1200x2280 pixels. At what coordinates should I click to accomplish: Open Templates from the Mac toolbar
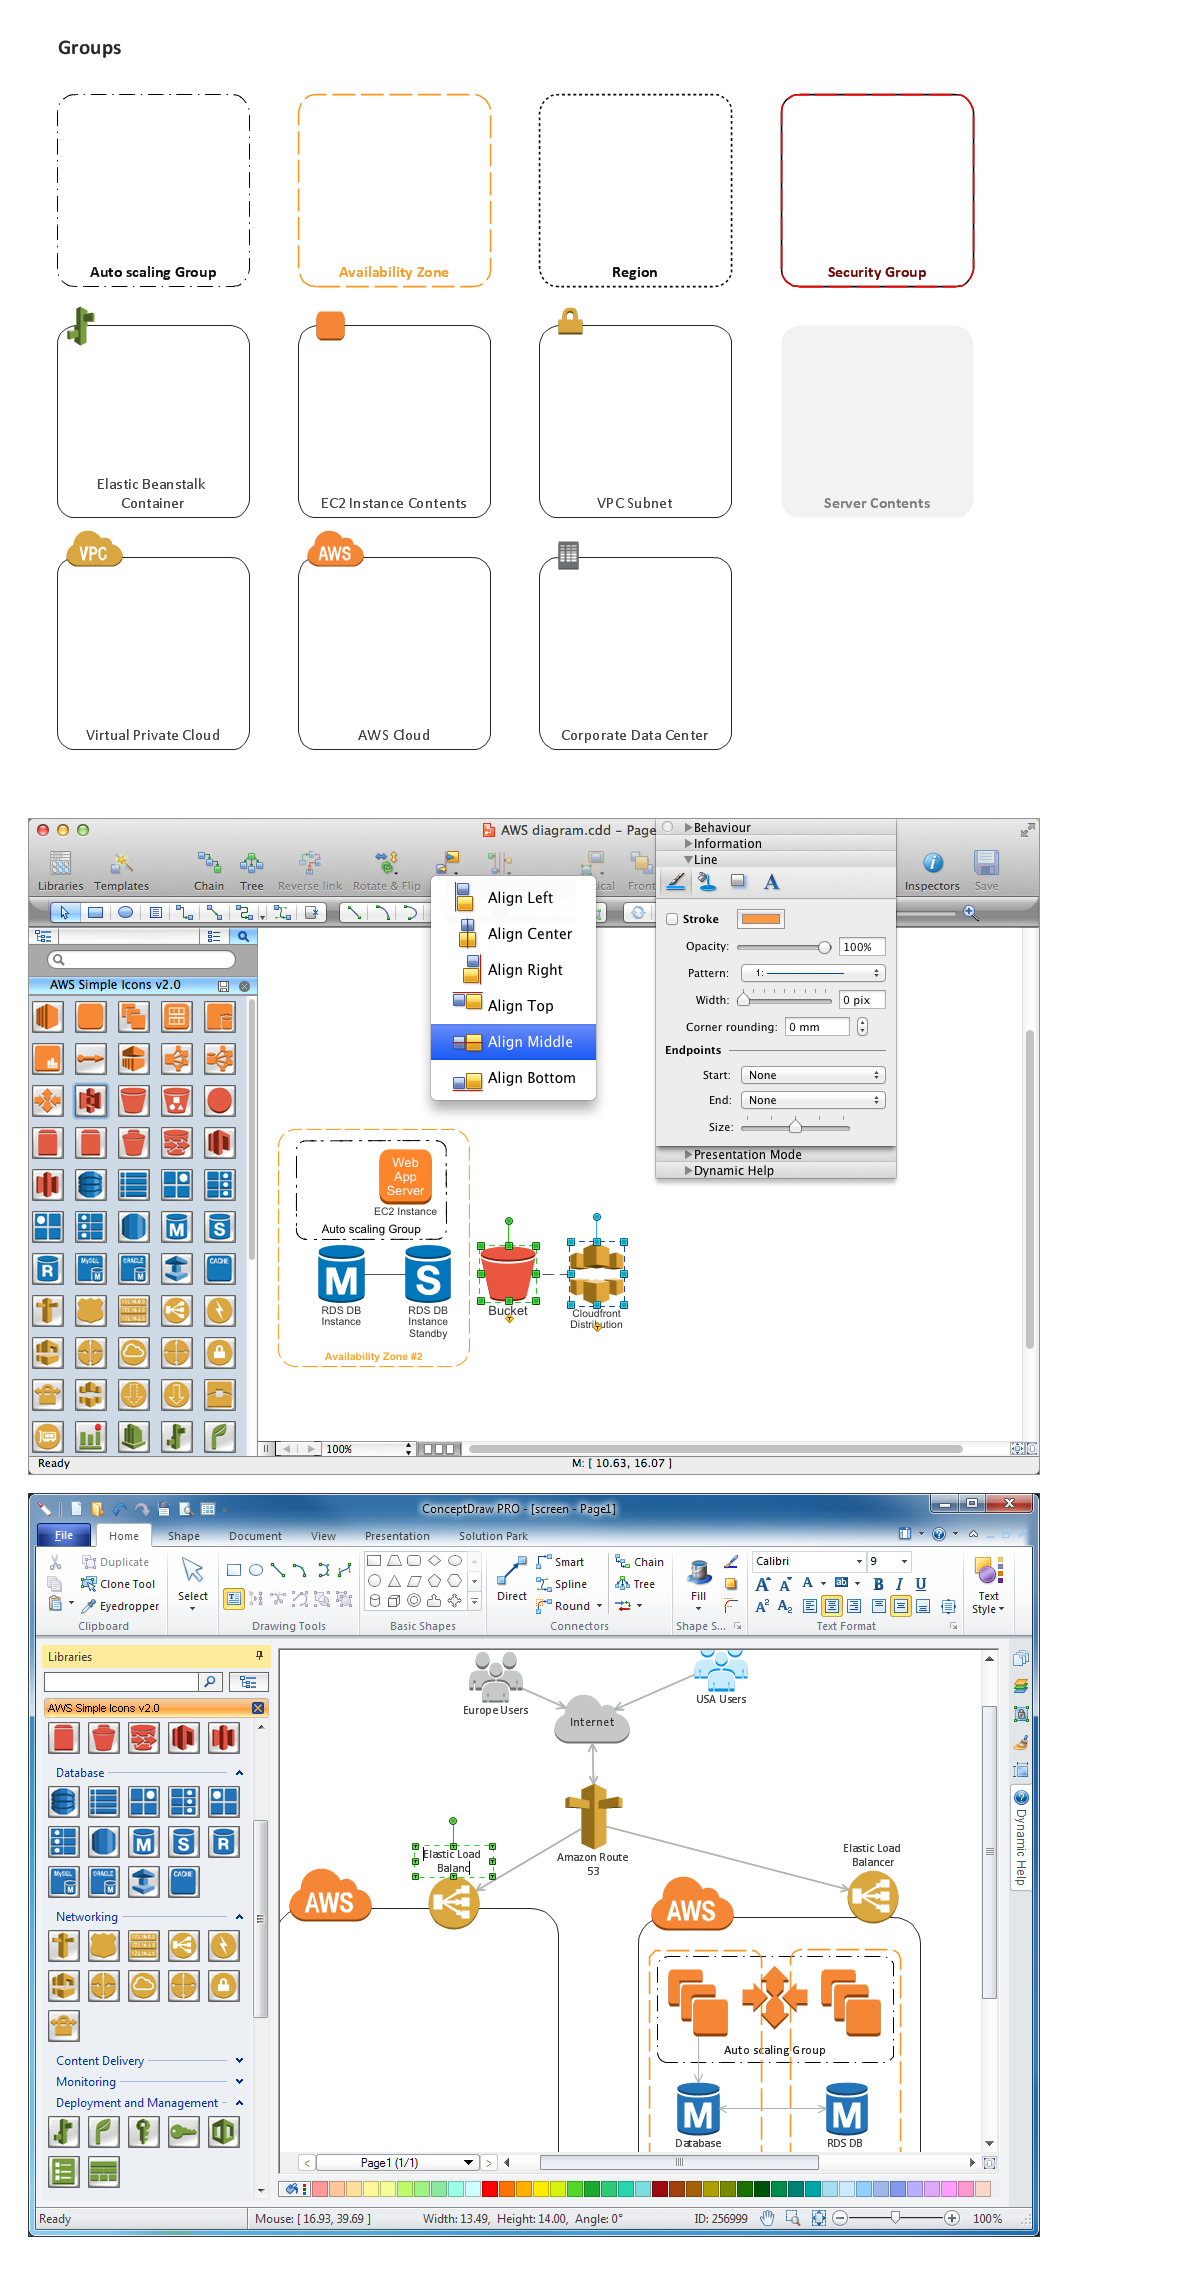coord(122,870)
